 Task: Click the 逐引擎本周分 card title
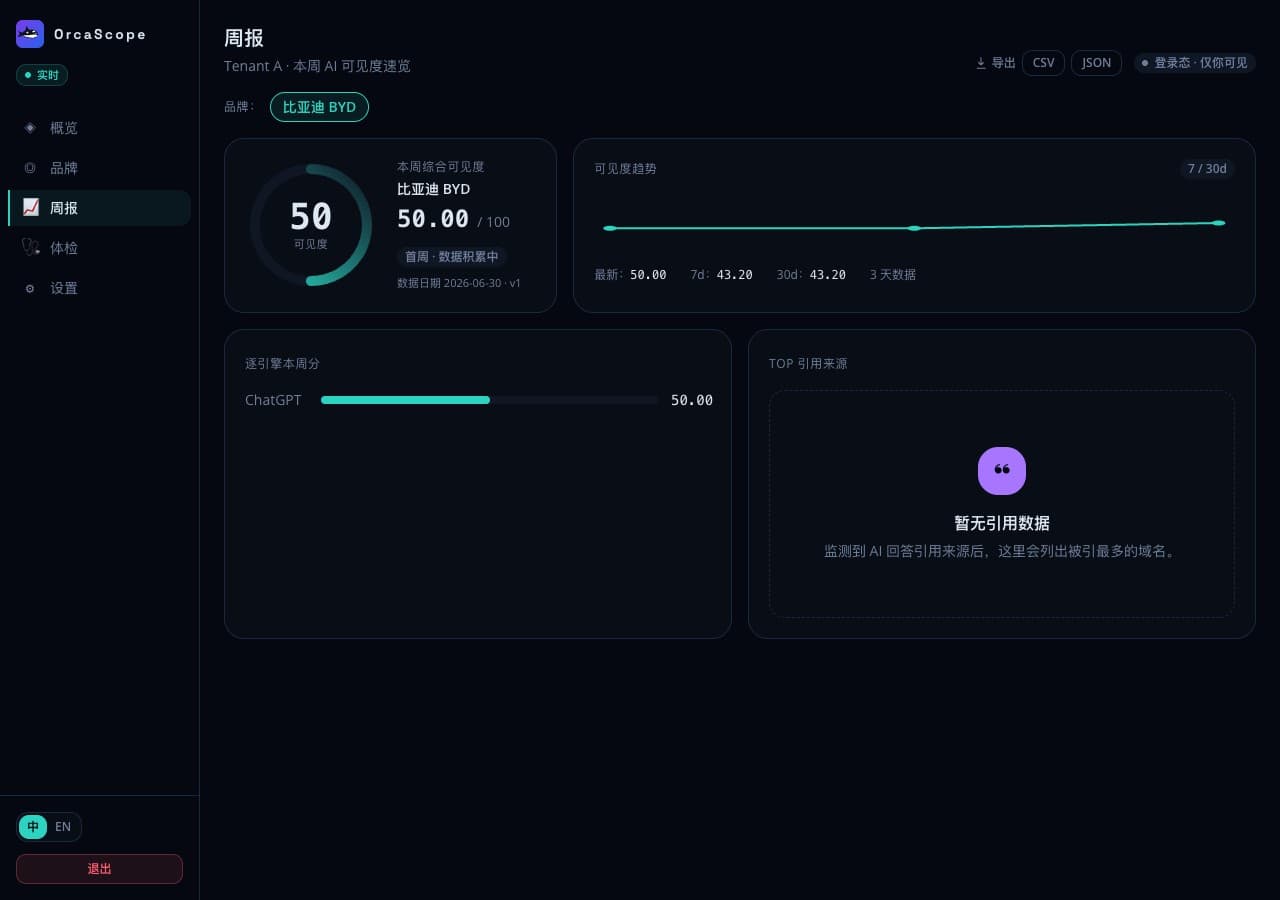pos(282,364)
